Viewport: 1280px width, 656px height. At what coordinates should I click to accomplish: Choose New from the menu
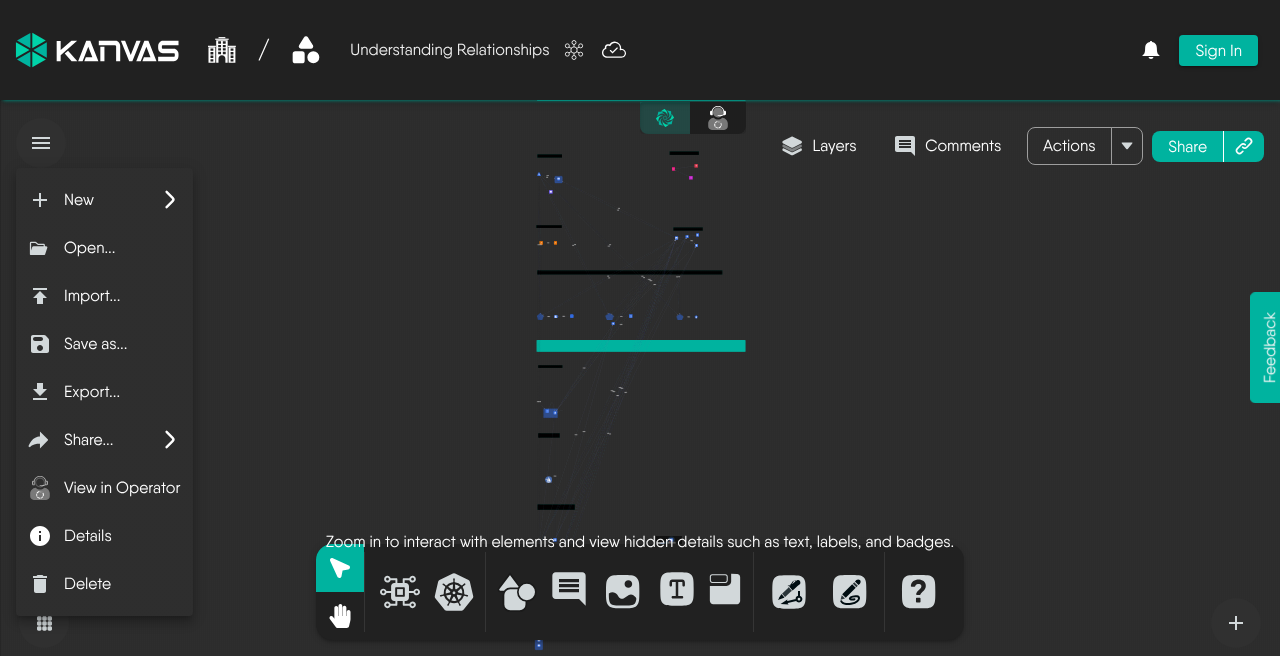point(104,200)
